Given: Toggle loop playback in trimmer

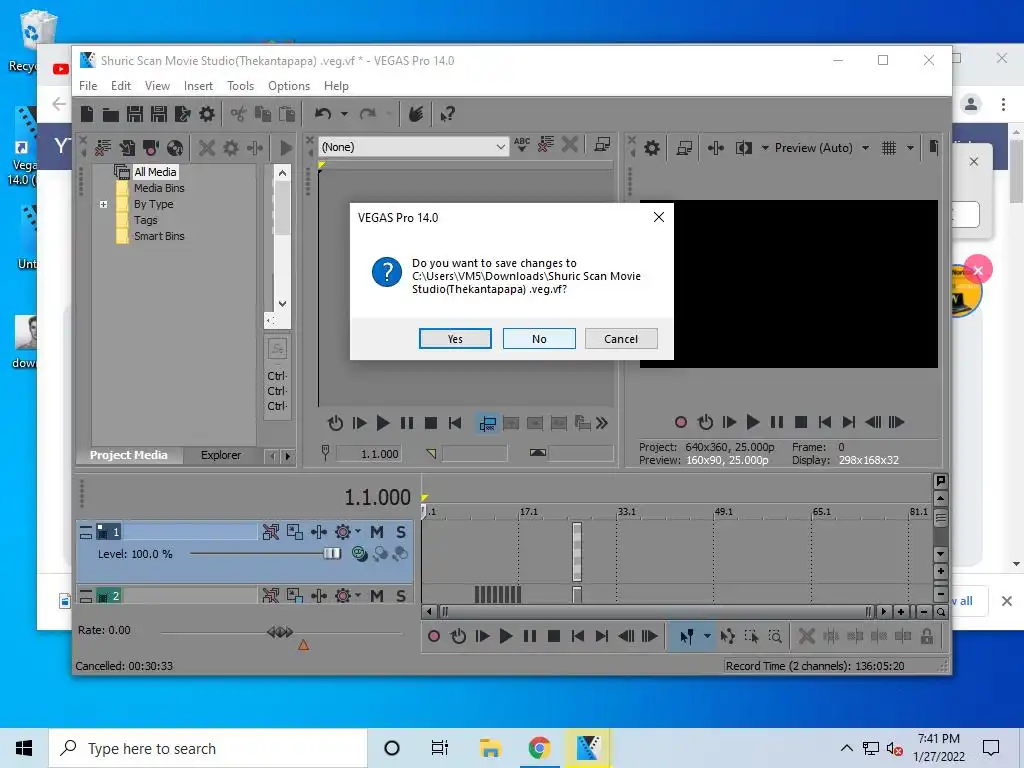Looking at the screenshot, I should (335, 423).
